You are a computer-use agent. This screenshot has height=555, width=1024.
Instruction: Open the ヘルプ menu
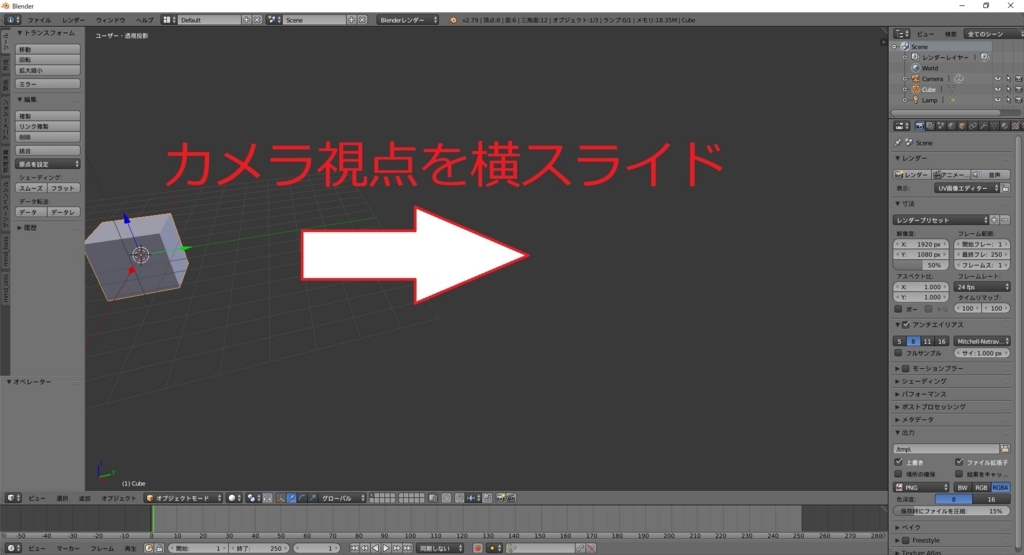144,20
